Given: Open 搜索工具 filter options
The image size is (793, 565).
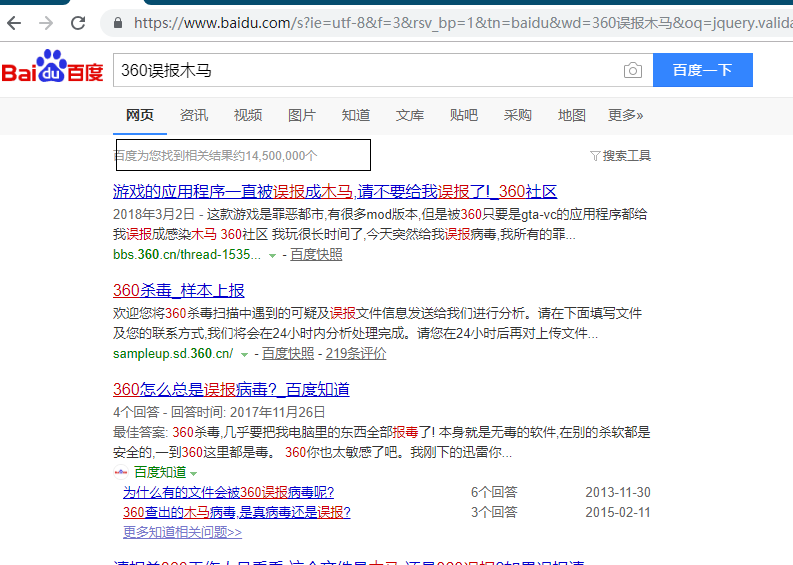Looking at the screenshot, I should 626,156.
